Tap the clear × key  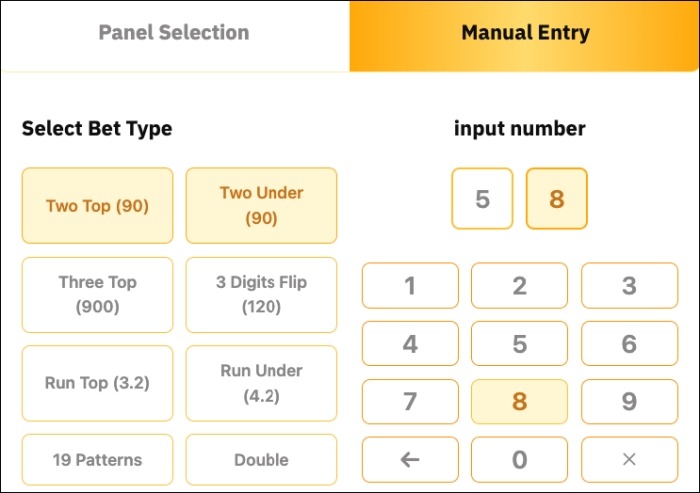(x=629, y=460)
